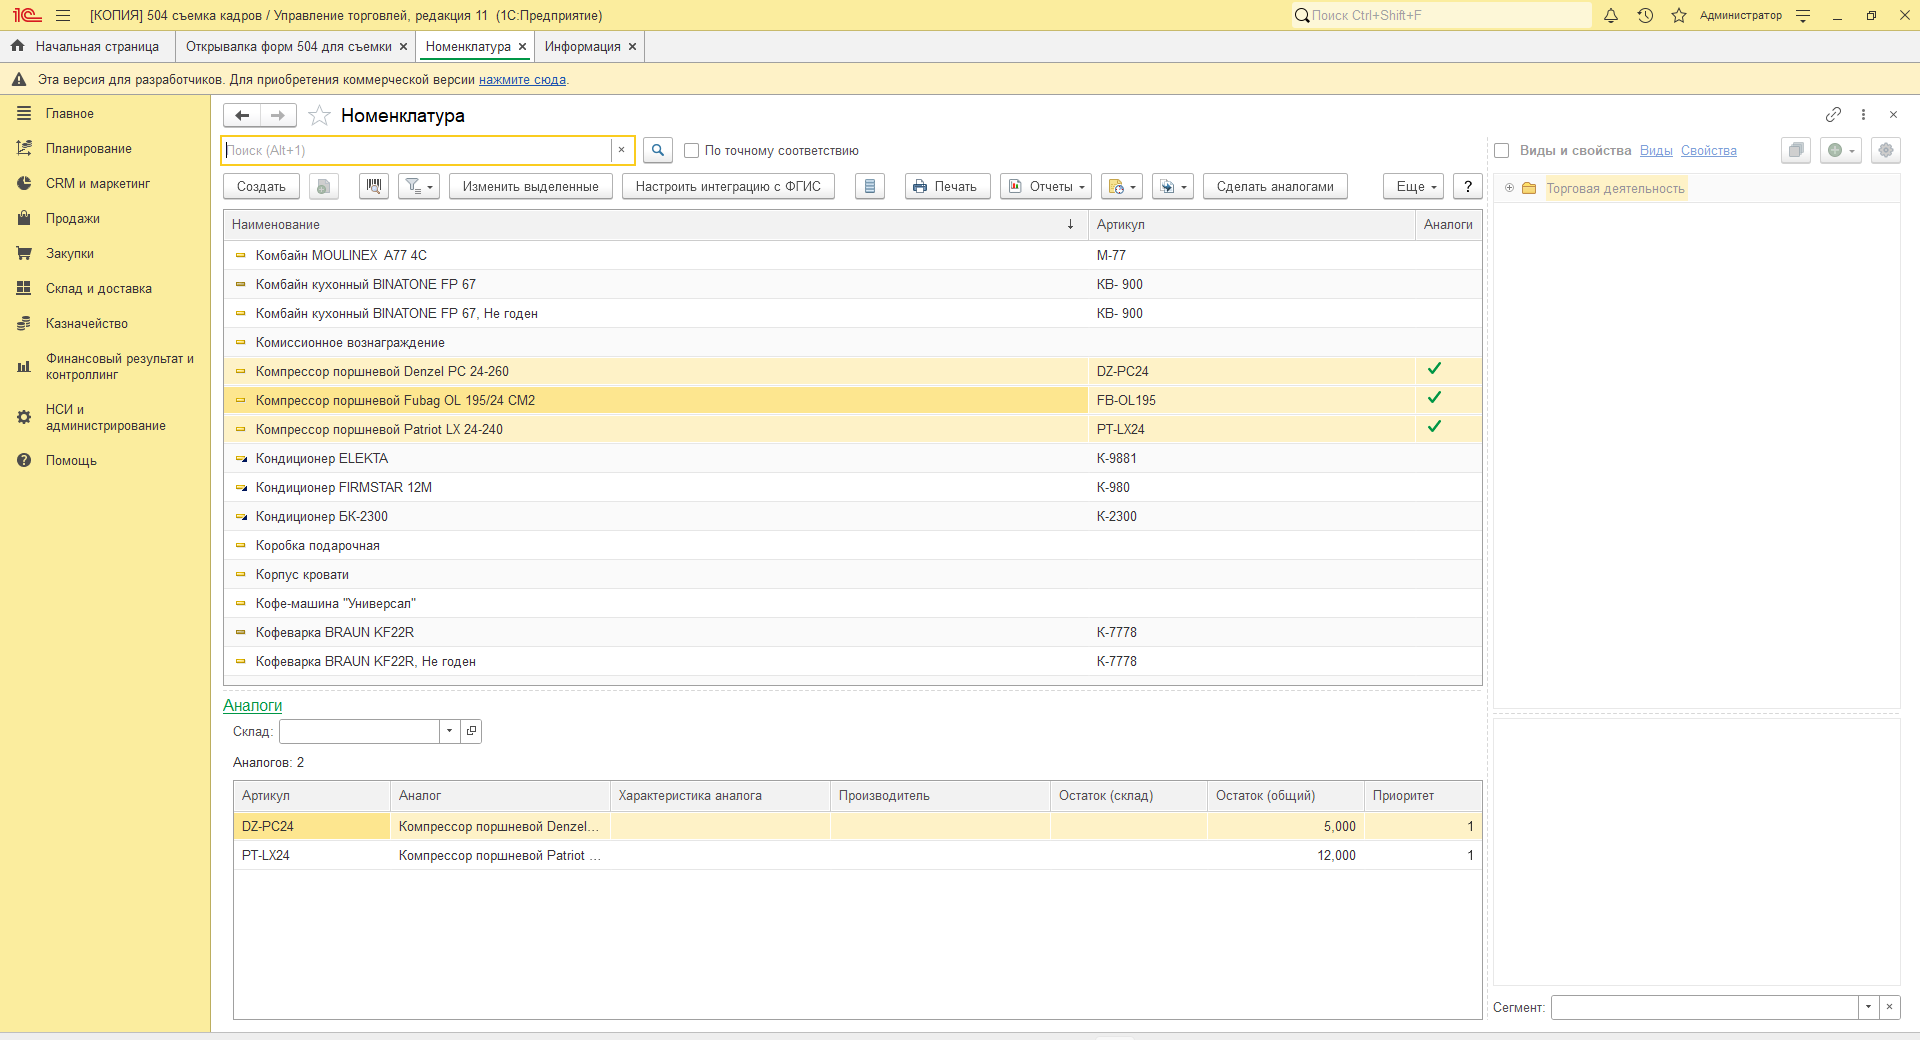The height and width of the screenshot is (1040, 1920).
Task: Toggle Виды и свойства checkbox
Action: click(x=1501, y=150)
